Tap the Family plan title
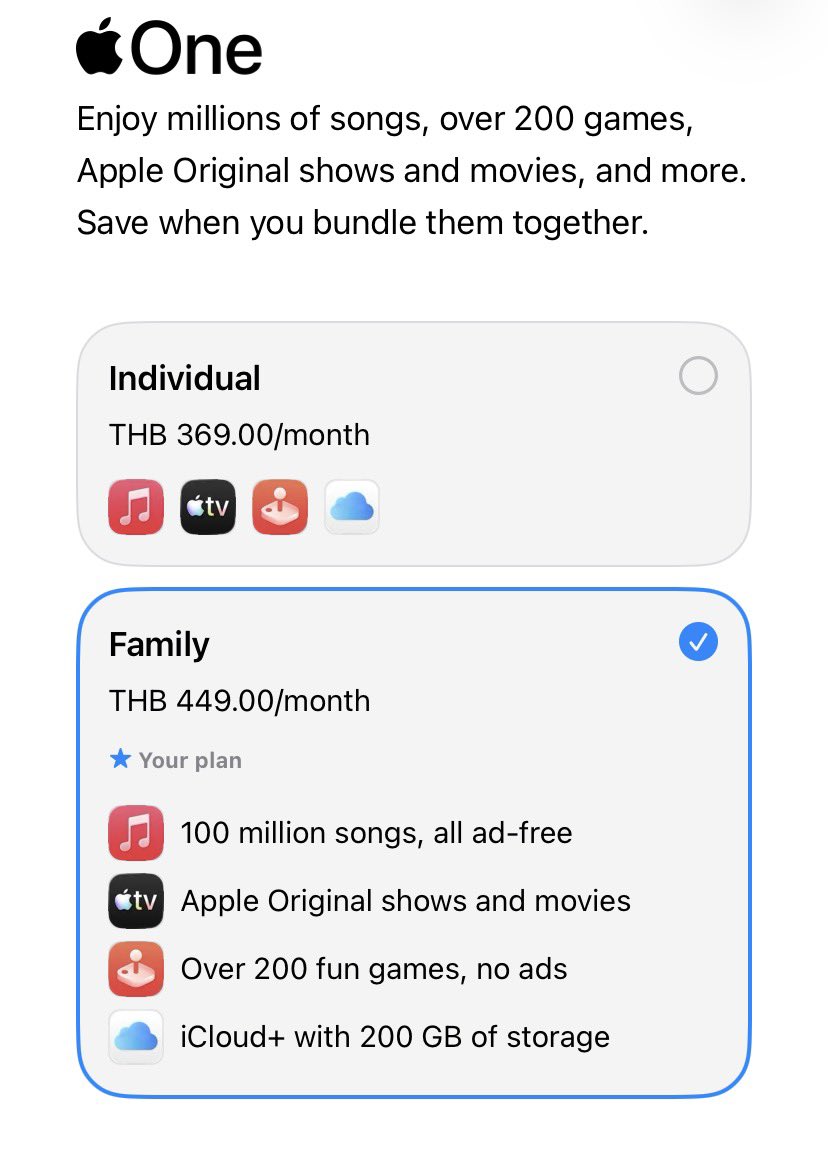This screenshot has height=1166, width=828. 159,644
